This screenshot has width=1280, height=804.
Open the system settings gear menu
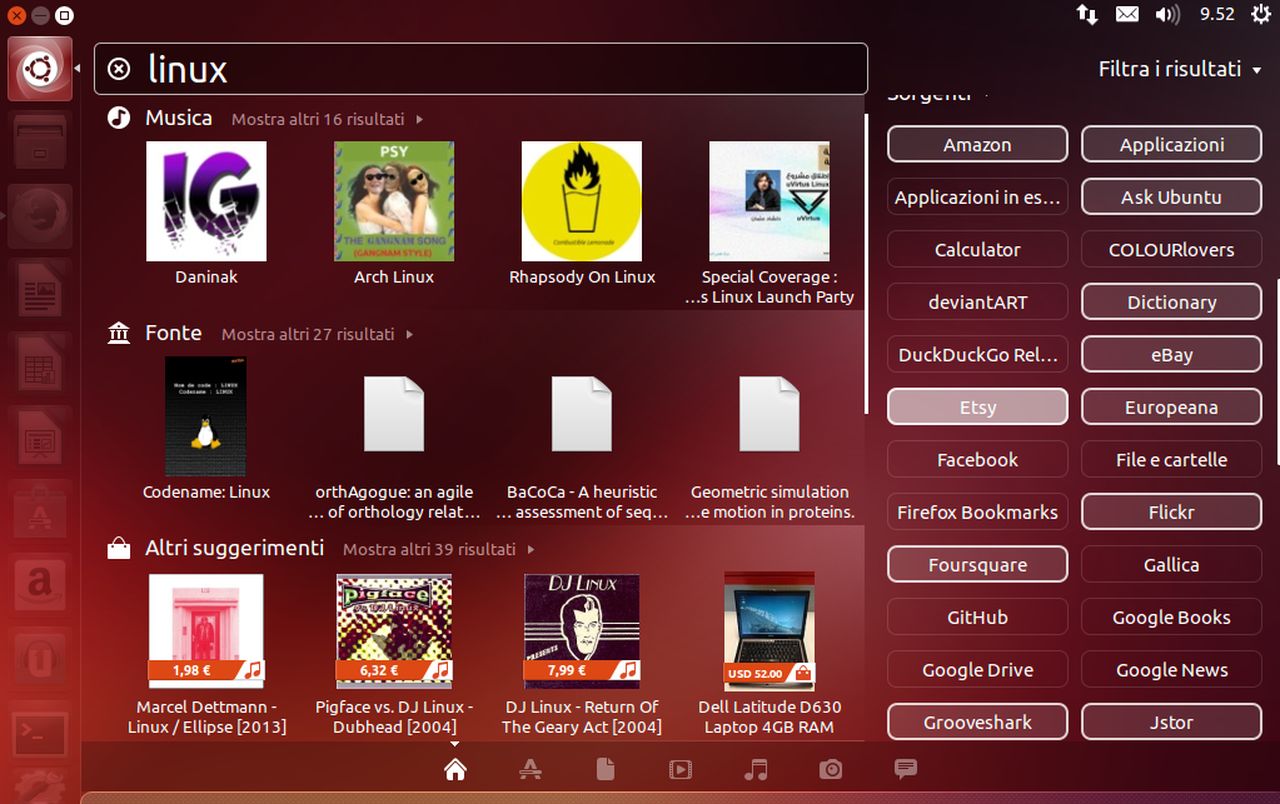(1259, 14)
